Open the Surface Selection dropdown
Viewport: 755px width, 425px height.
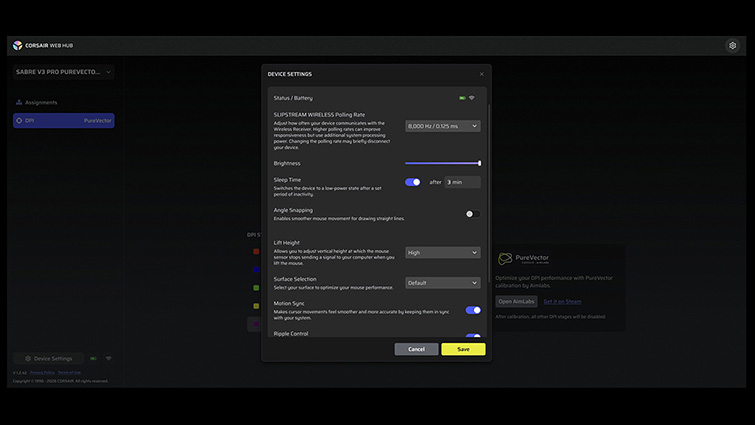pos(443,283)
